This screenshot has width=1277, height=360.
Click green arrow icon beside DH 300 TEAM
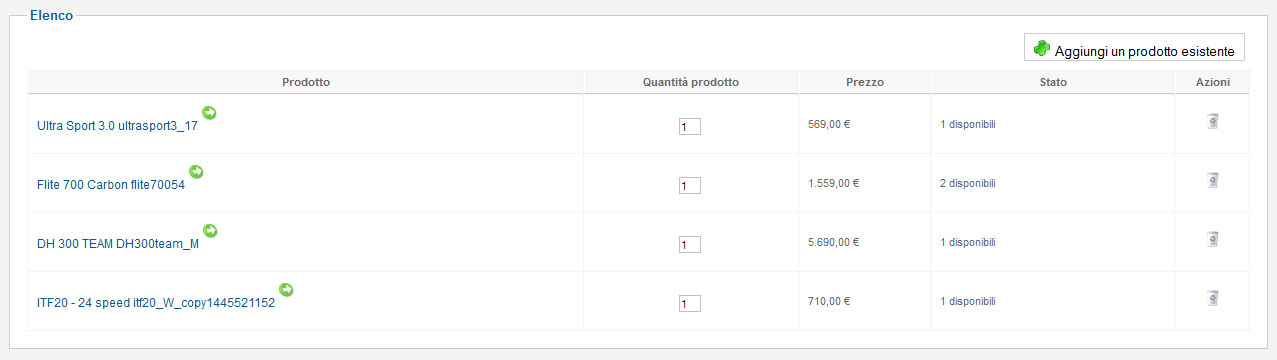click(x=210, y=231)
